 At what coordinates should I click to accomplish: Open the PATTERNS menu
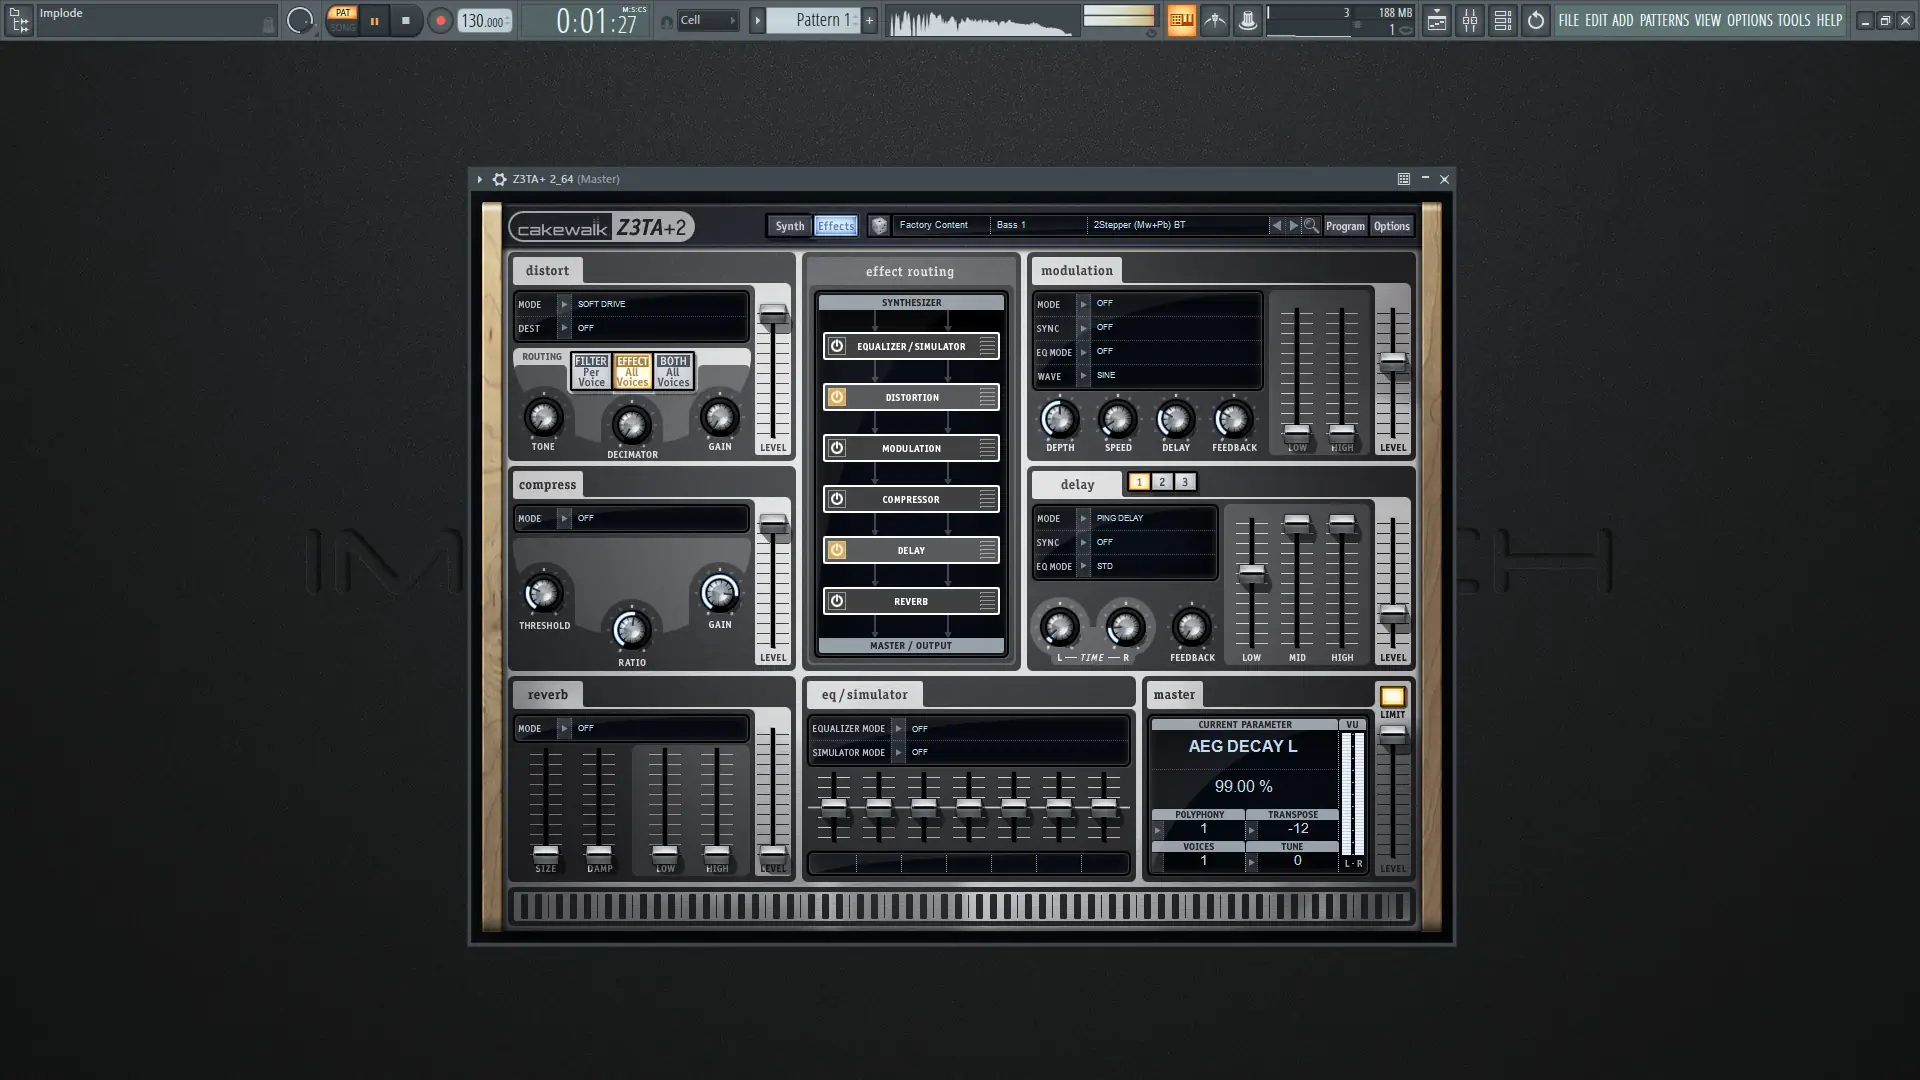(x=1663, y=20)
